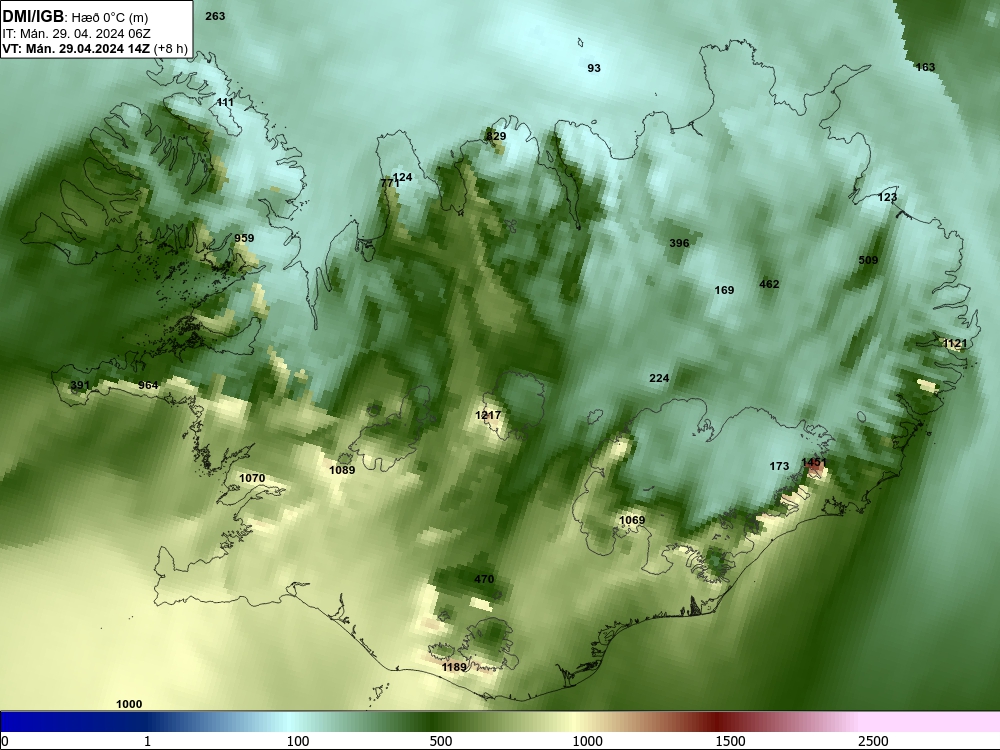Screen dimensions: 1000x750
Task: Select the 462 height label
Action: click(769, 284)
